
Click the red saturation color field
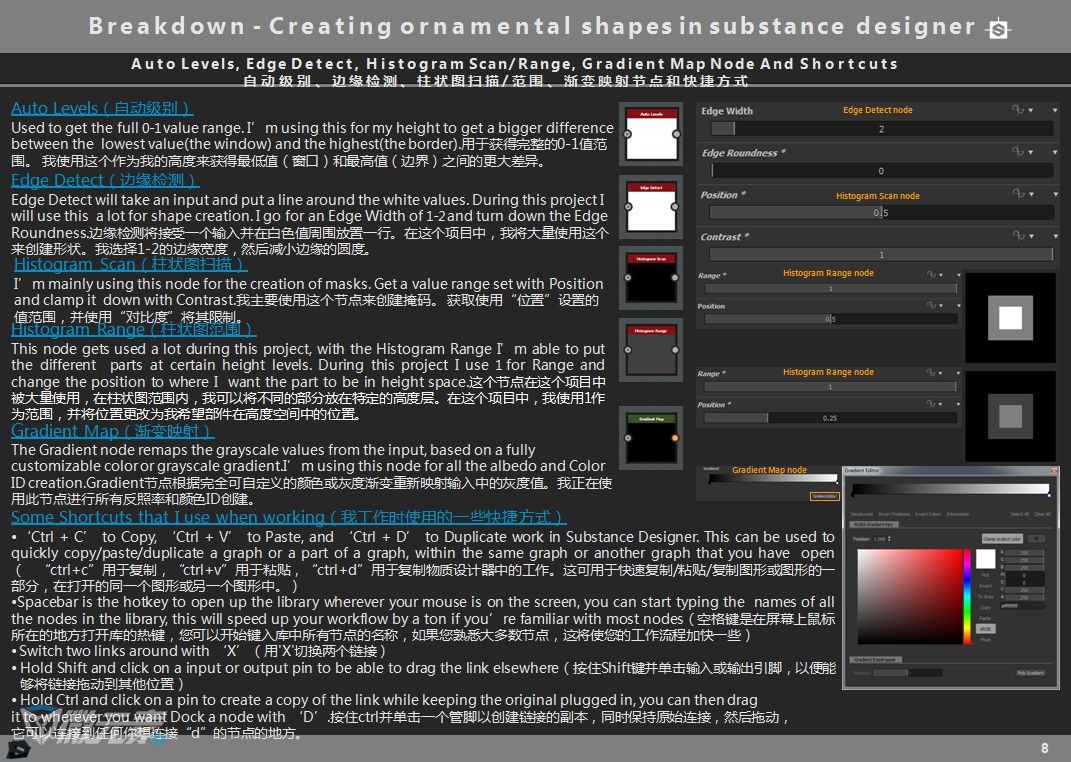click(x=910, y=597)
